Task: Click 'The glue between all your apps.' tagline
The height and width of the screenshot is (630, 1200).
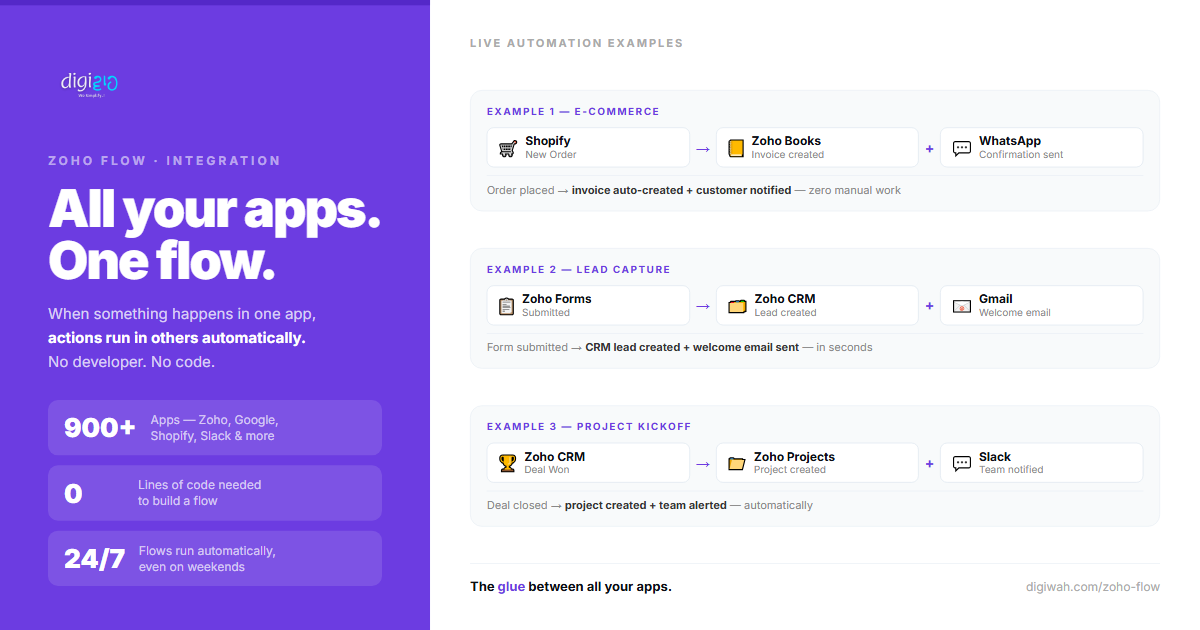Action: pyautogui.click(x=571, y=587)
